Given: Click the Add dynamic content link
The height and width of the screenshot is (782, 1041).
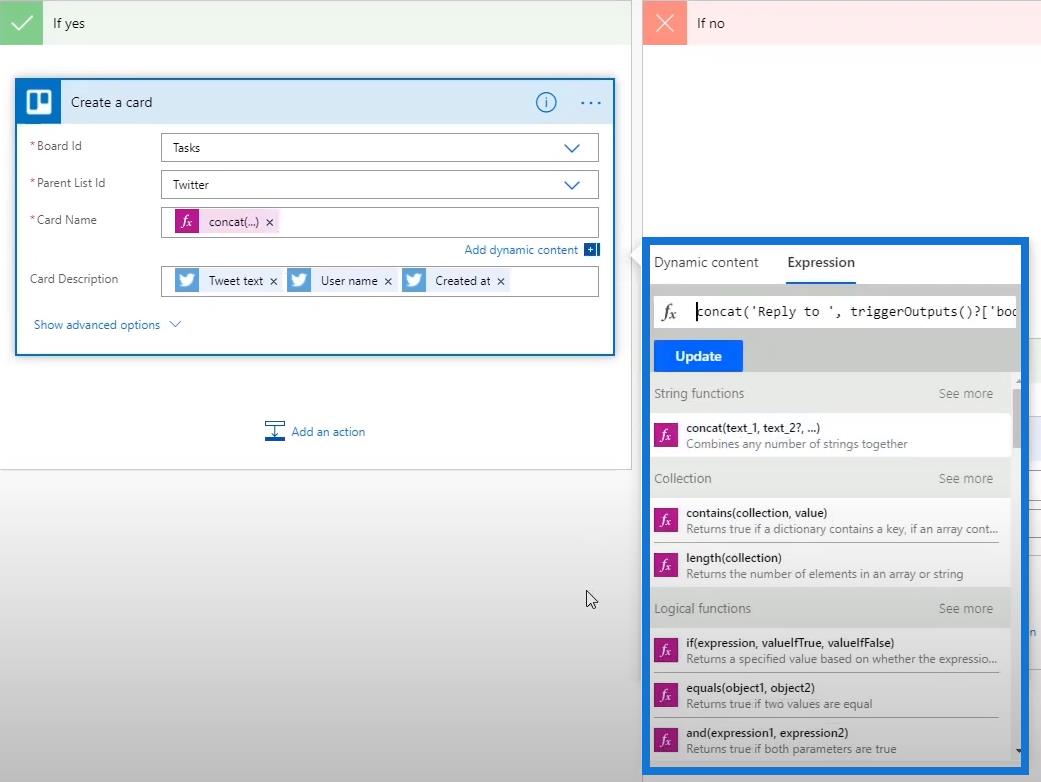Looking at the screenshot, I should point(520,250).
